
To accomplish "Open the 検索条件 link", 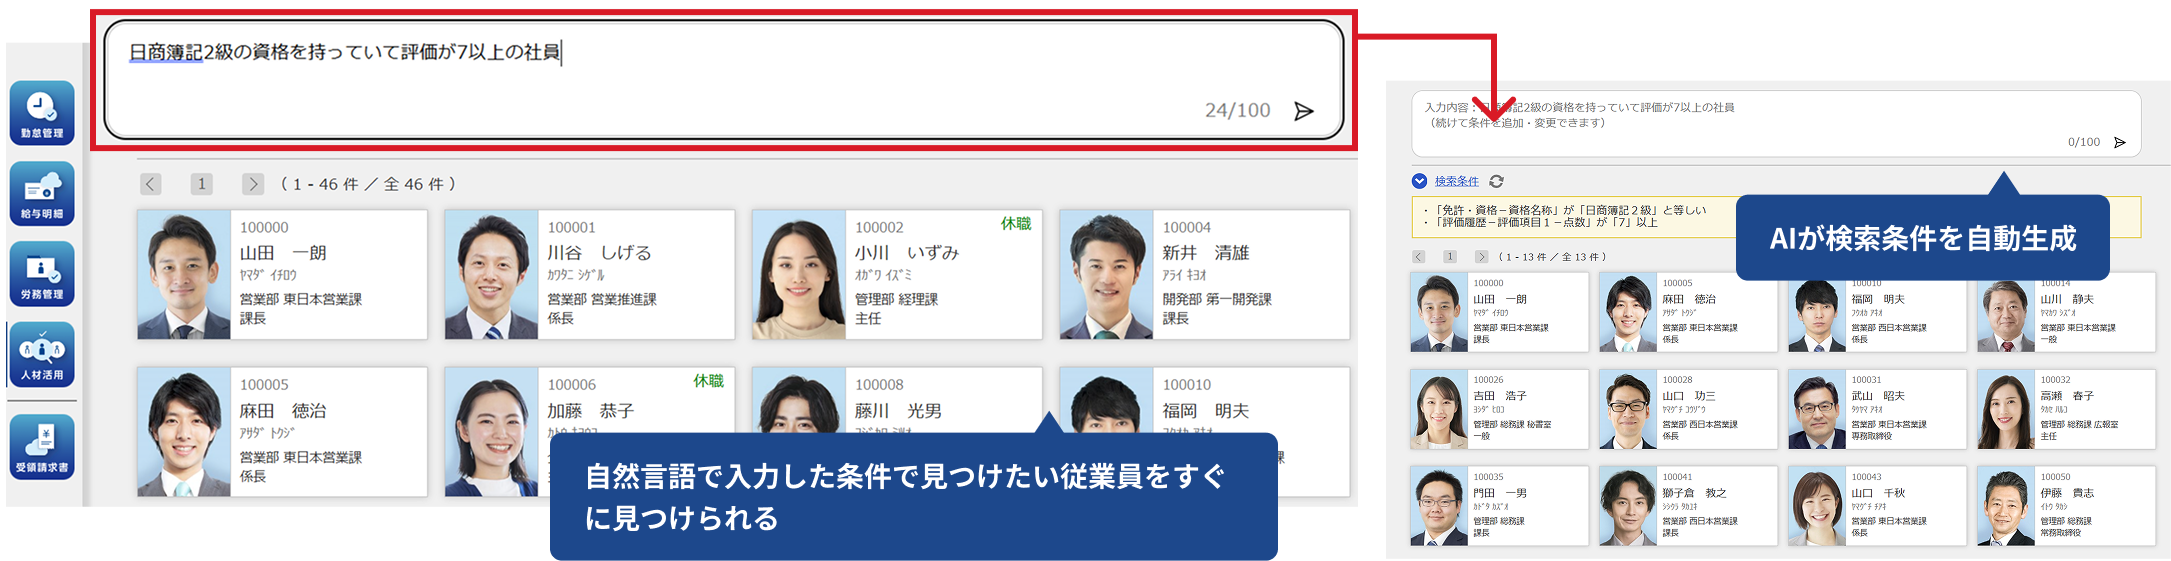I will [1457, 181].
